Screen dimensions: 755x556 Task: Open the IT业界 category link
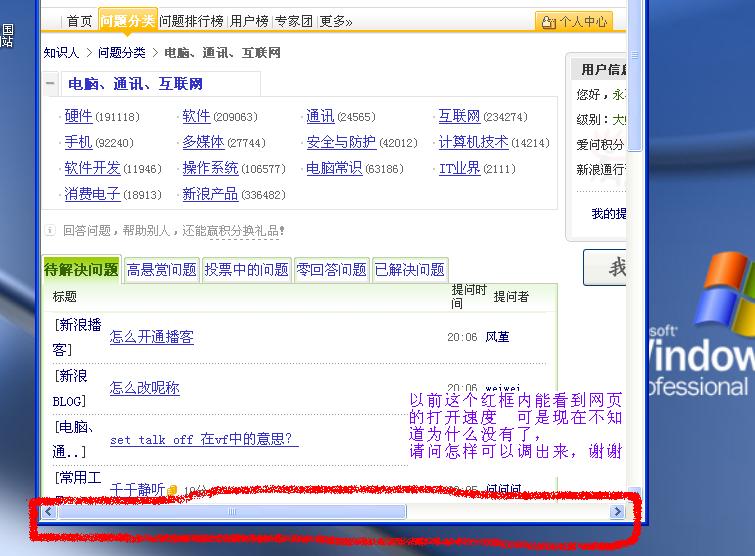coord(459,168)
